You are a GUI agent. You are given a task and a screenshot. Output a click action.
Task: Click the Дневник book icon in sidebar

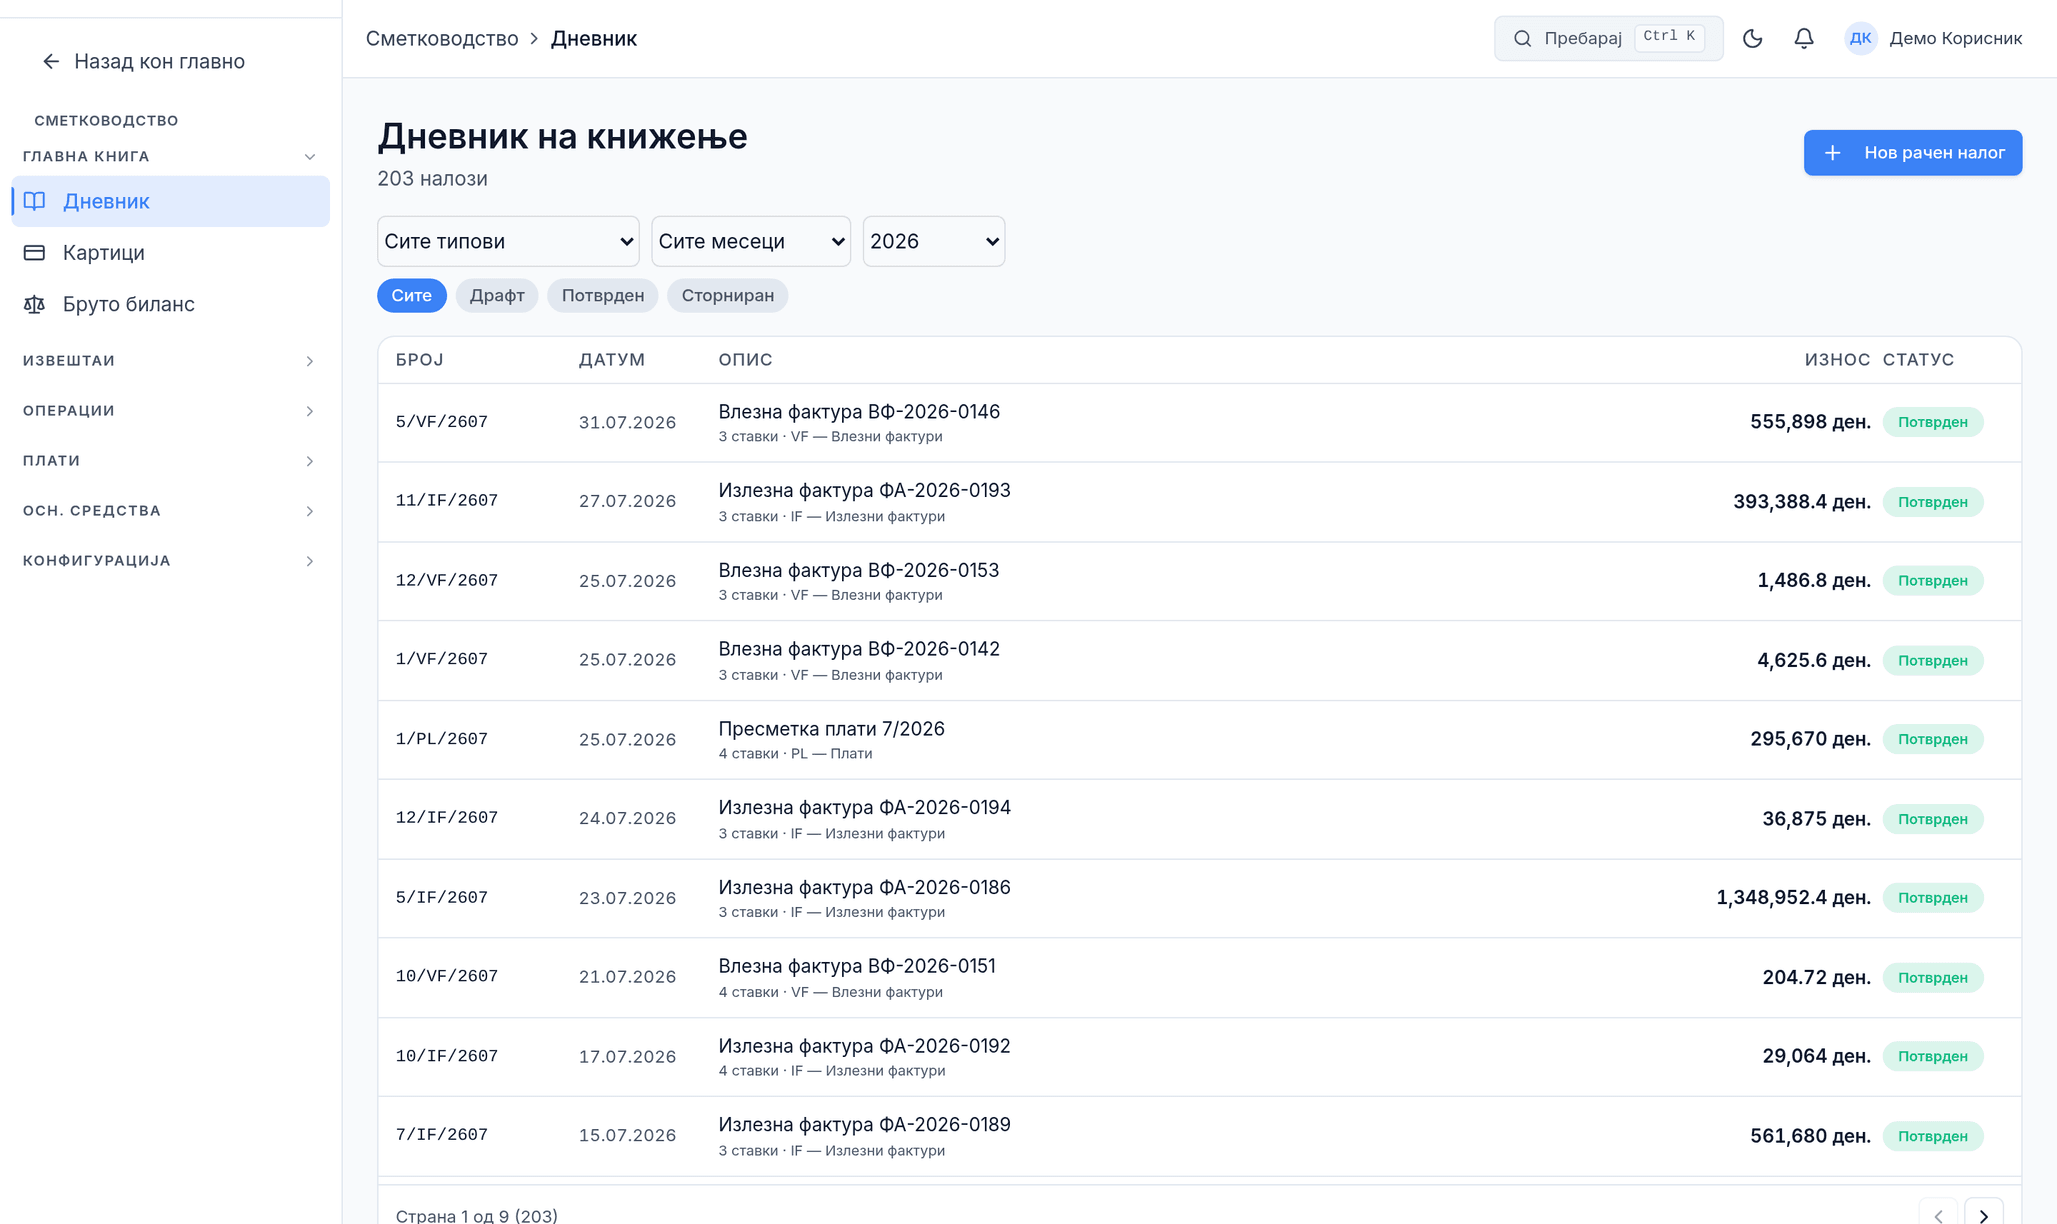(x=35, y=201)
